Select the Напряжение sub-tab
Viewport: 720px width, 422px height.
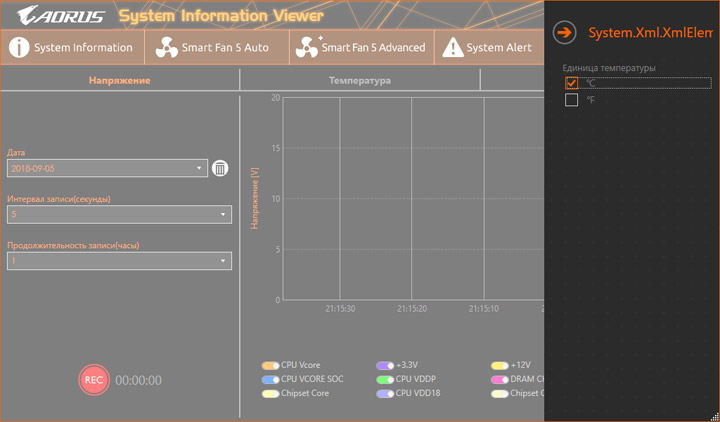119,80
